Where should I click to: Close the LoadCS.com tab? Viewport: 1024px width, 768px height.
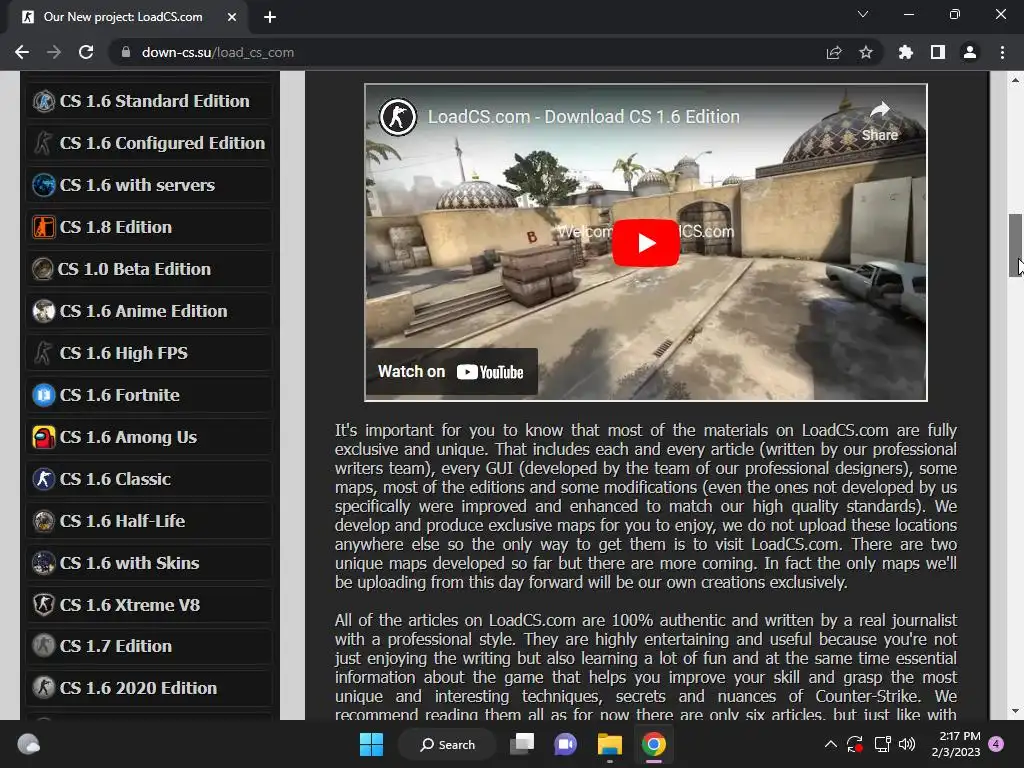point(232,17)
